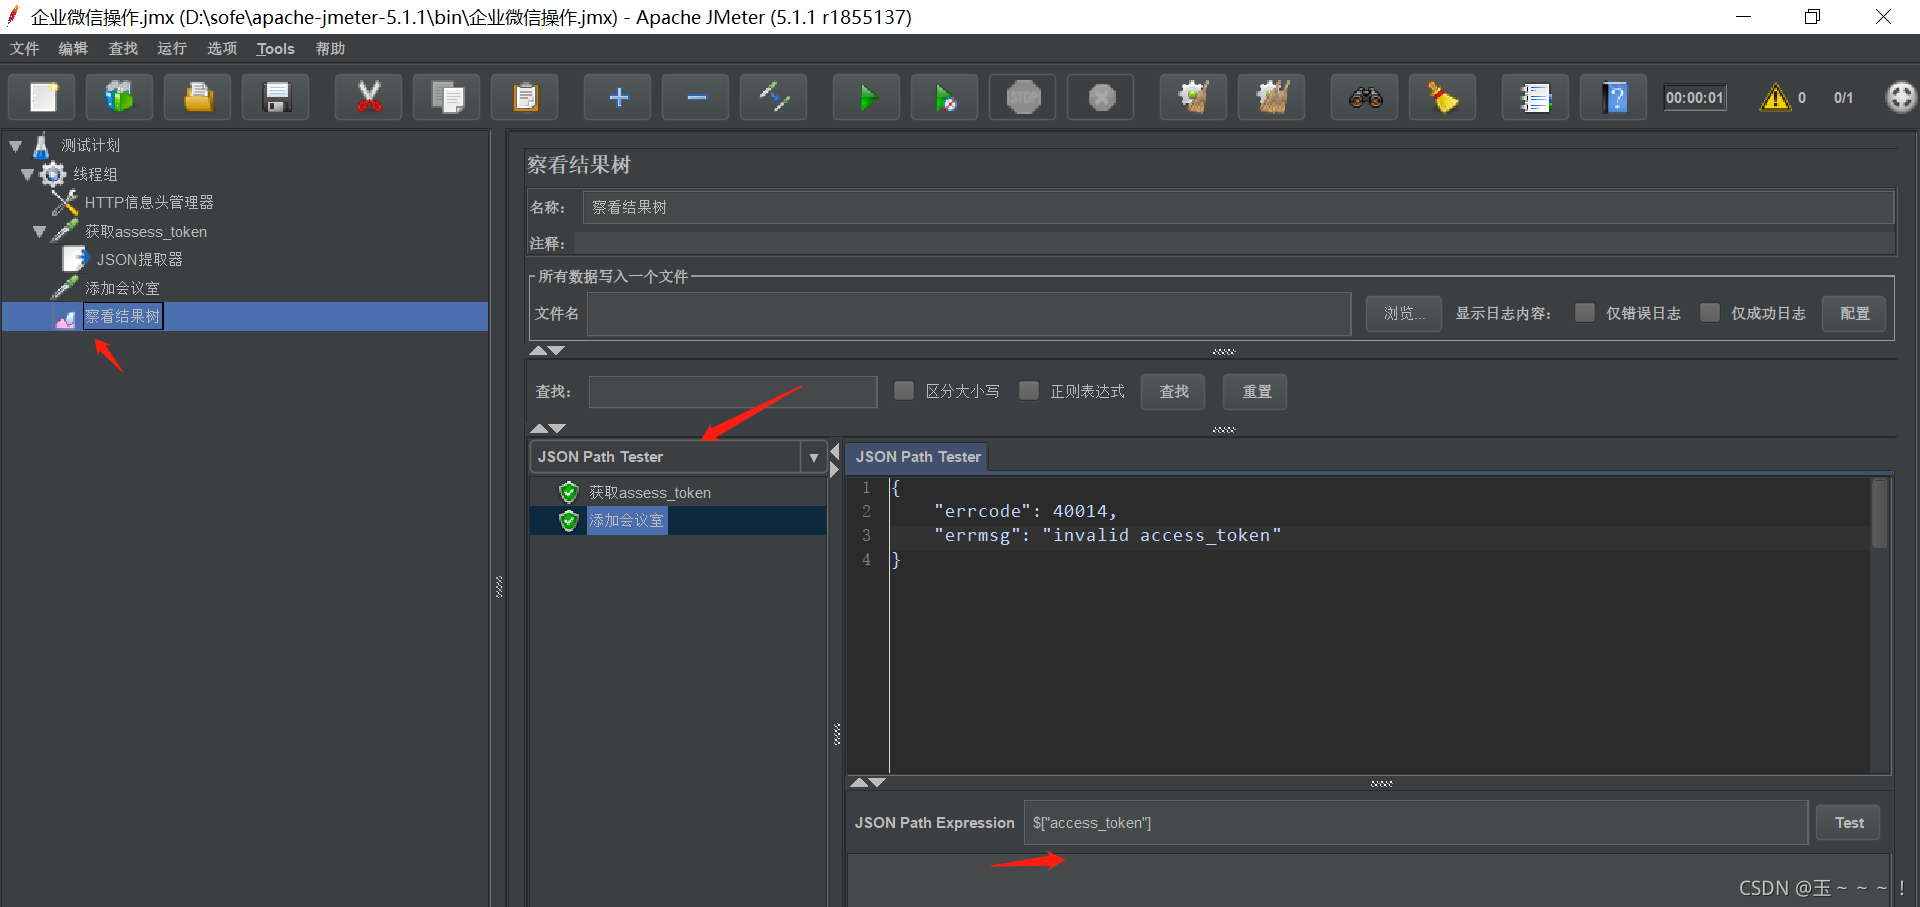Click the Paste clipboard icon
This screenshot has height=907, width=1920.
[525, 97]
